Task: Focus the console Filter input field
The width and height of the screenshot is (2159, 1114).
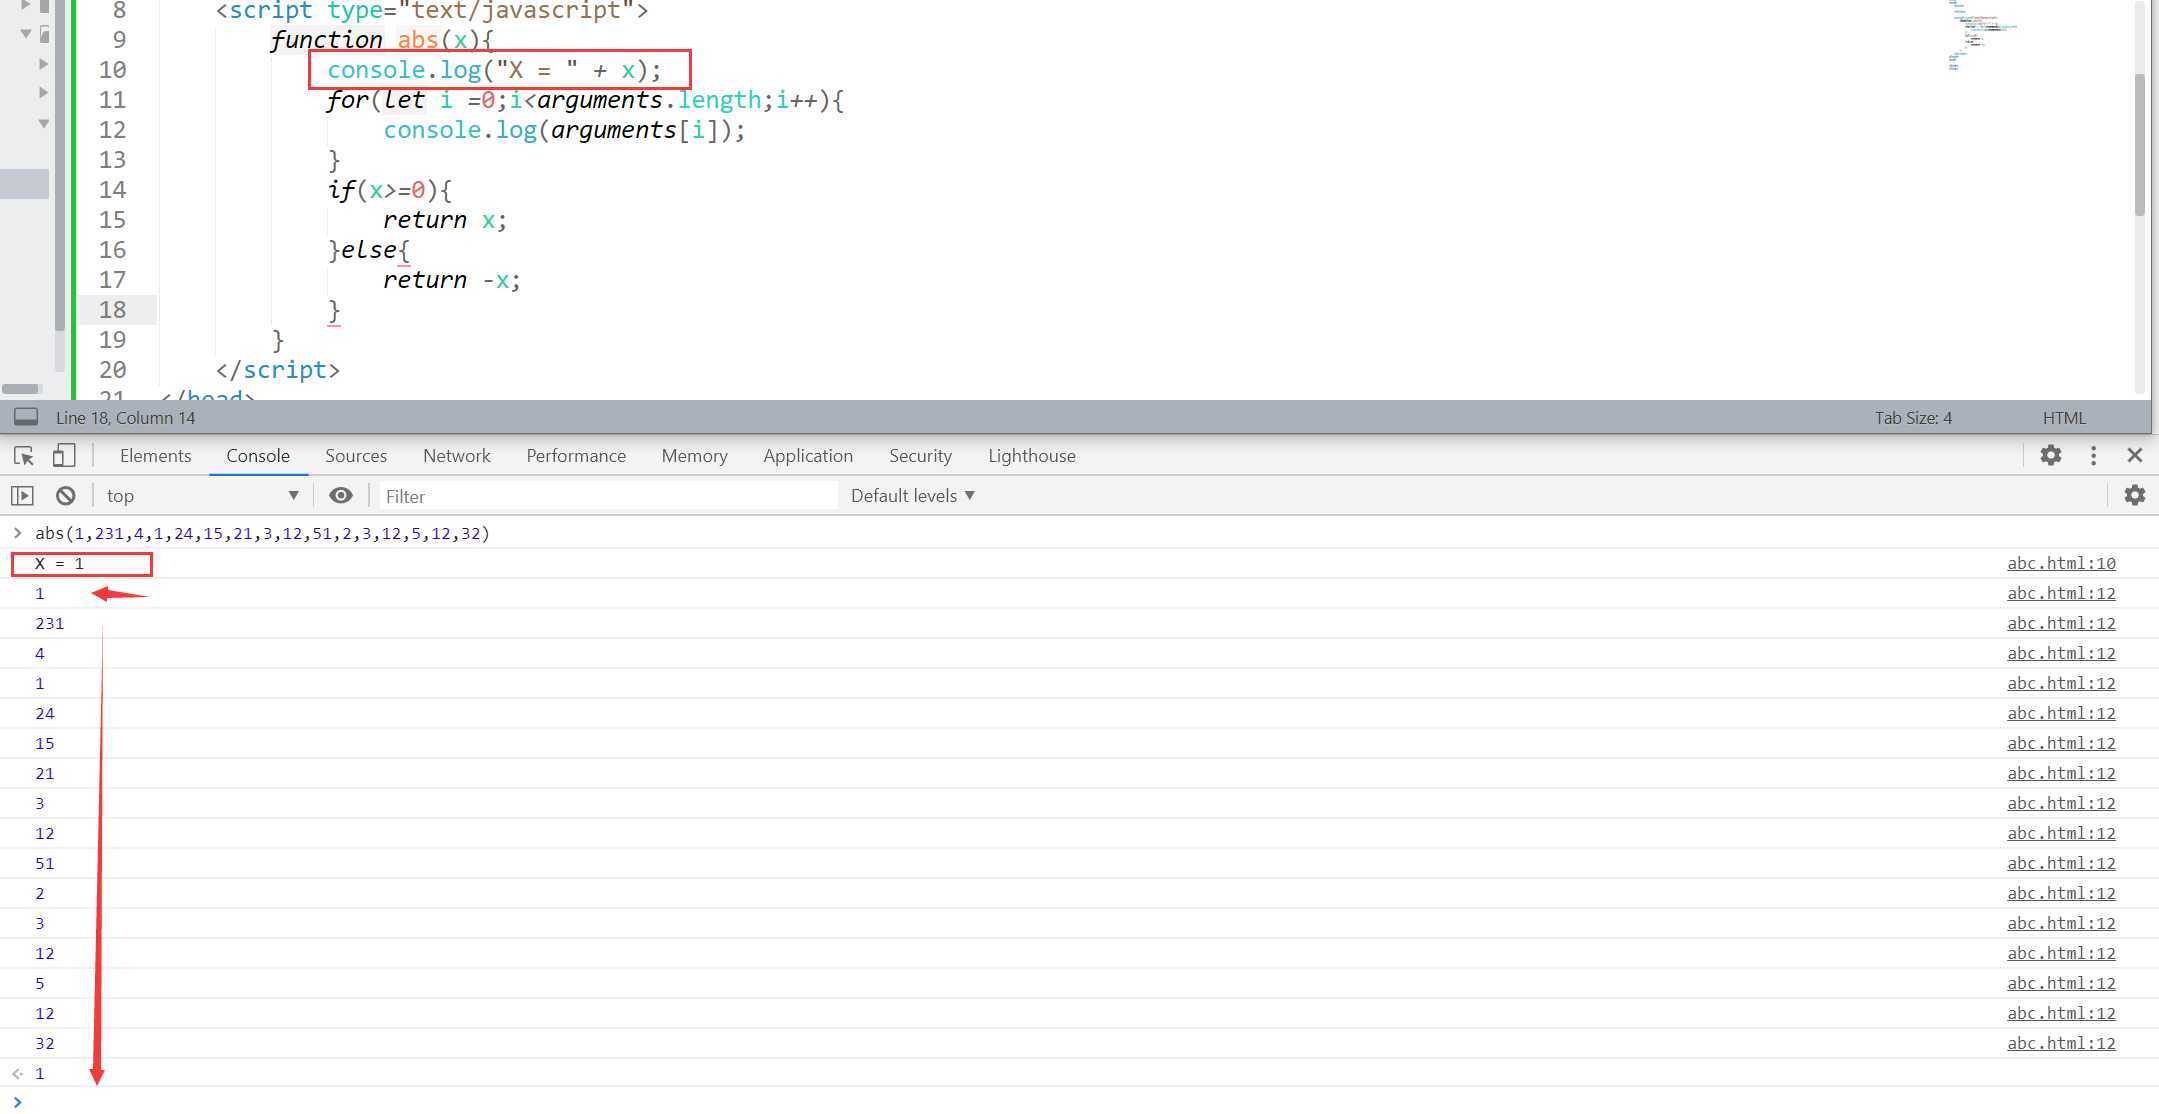Action: (x=608, y=496)
